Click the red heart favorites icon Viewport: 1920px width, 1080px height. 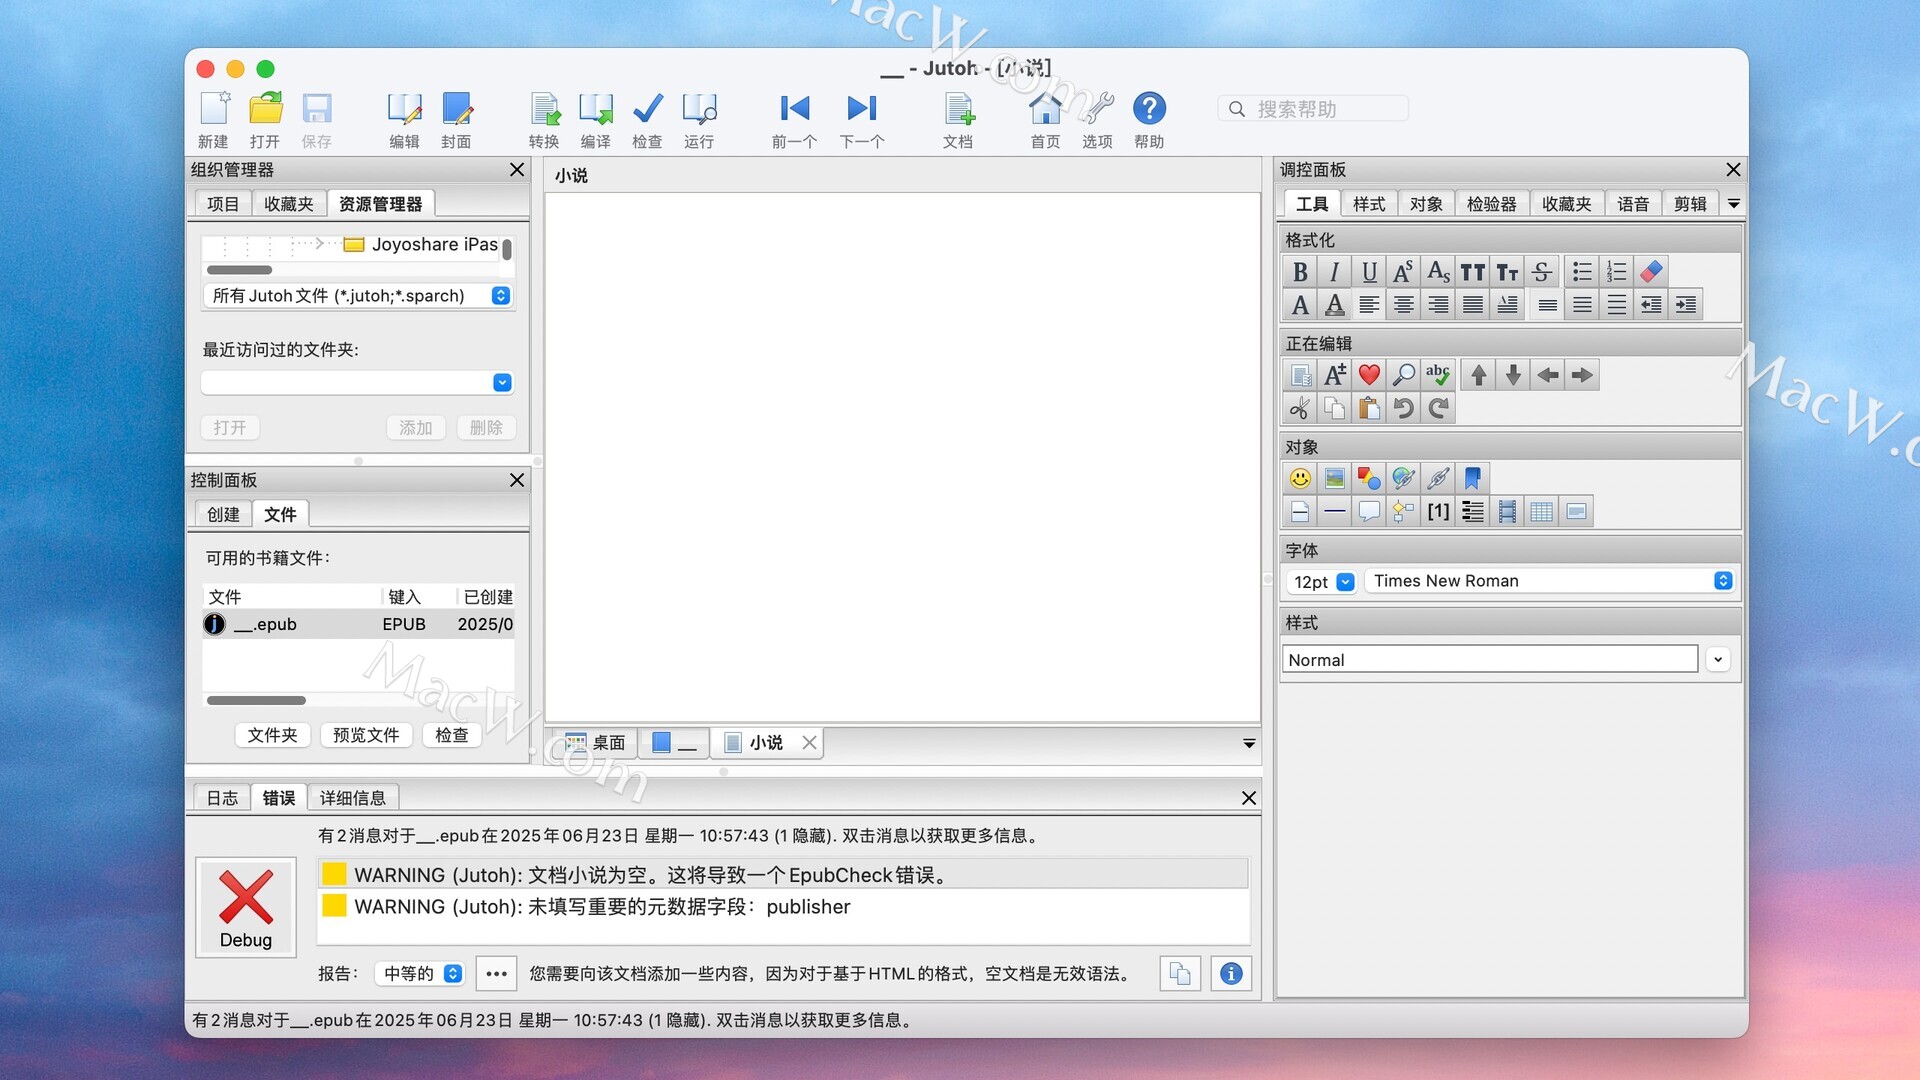coord(1369,375)
